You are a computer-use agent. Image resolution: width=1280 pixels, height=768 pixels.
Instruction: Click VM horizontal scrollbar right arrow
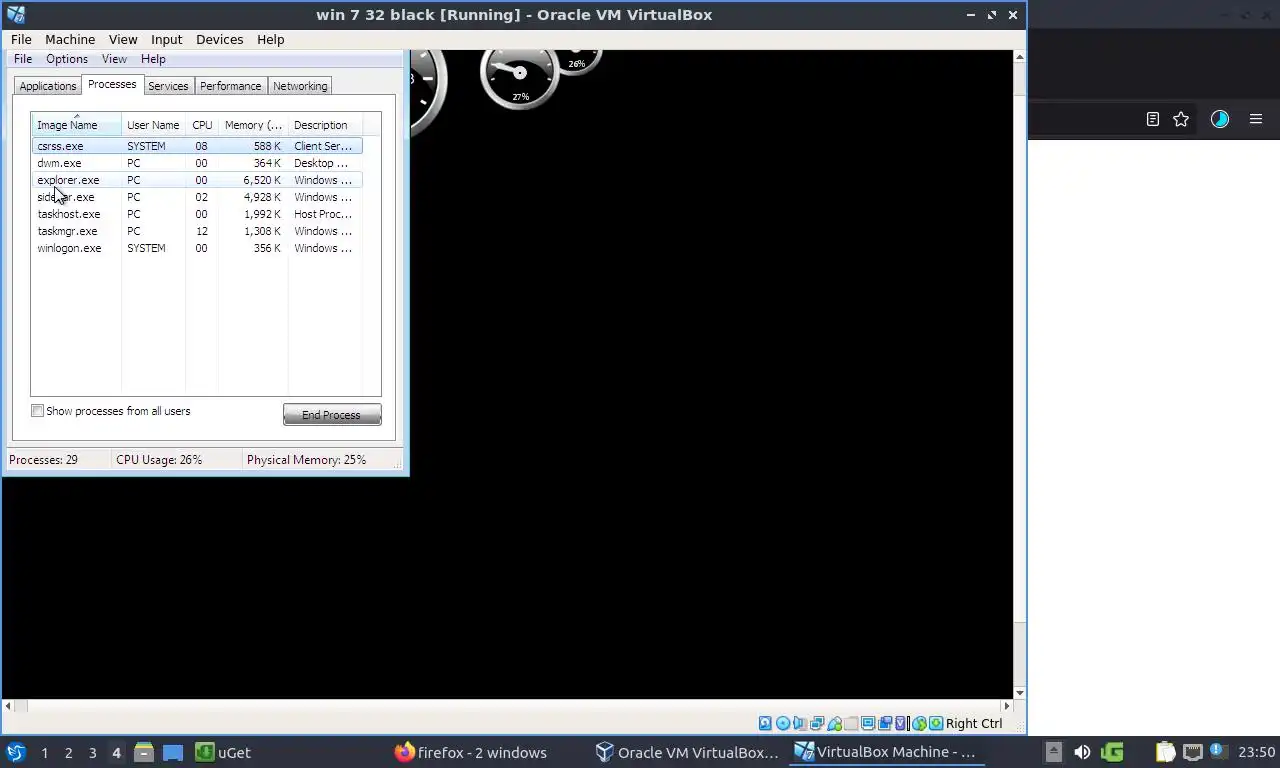[x=1007, y=706]
